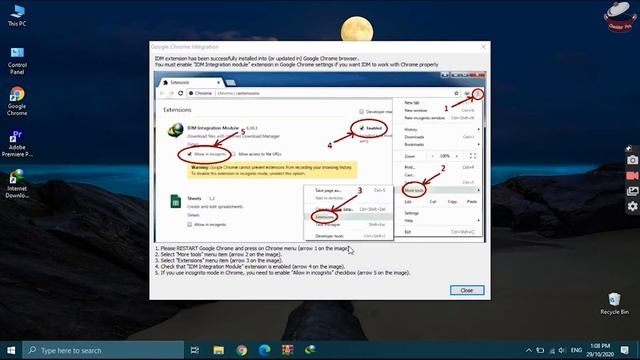Click the Chrome instruction image in the dialog
The width and height of the screenshot is (640, 360).
320,157
